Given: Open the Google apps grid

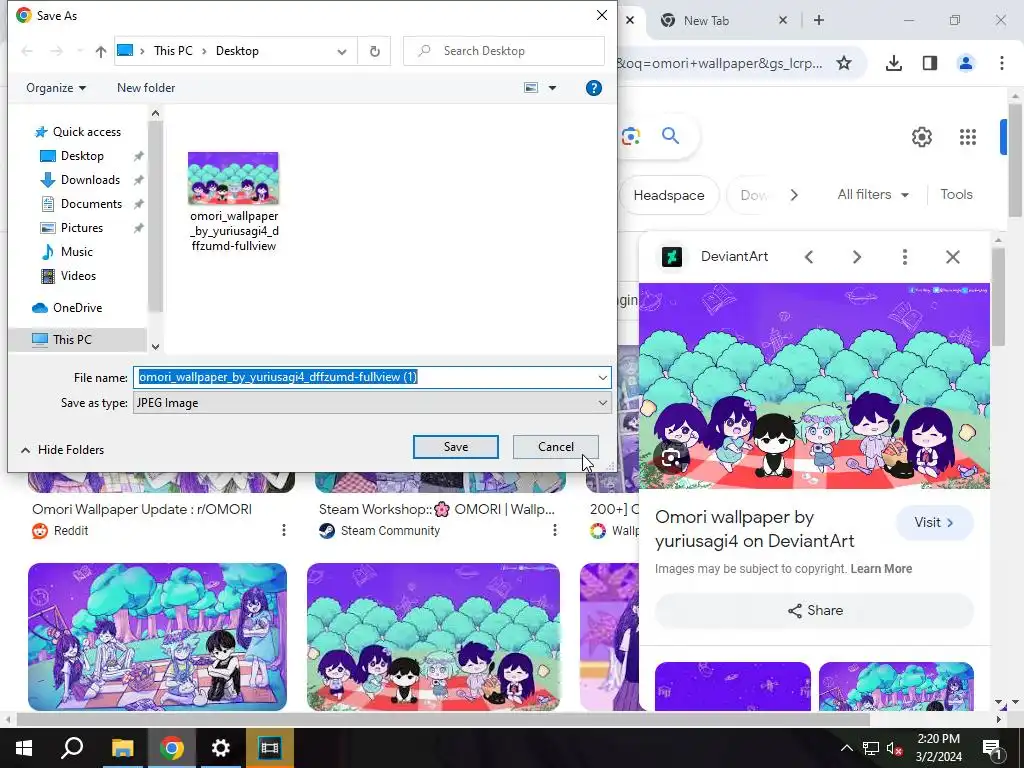Looking at the screenshot, I should (968, 137).
